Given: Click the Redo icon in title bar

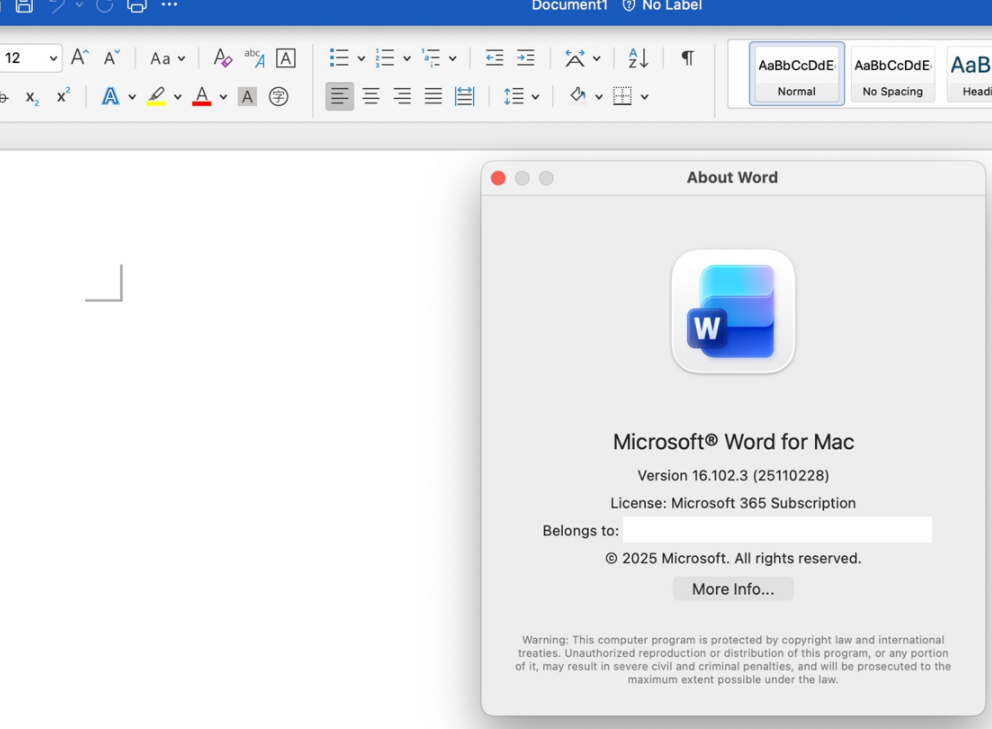Looking at the screenshot, I should click(x=104, y=6).
